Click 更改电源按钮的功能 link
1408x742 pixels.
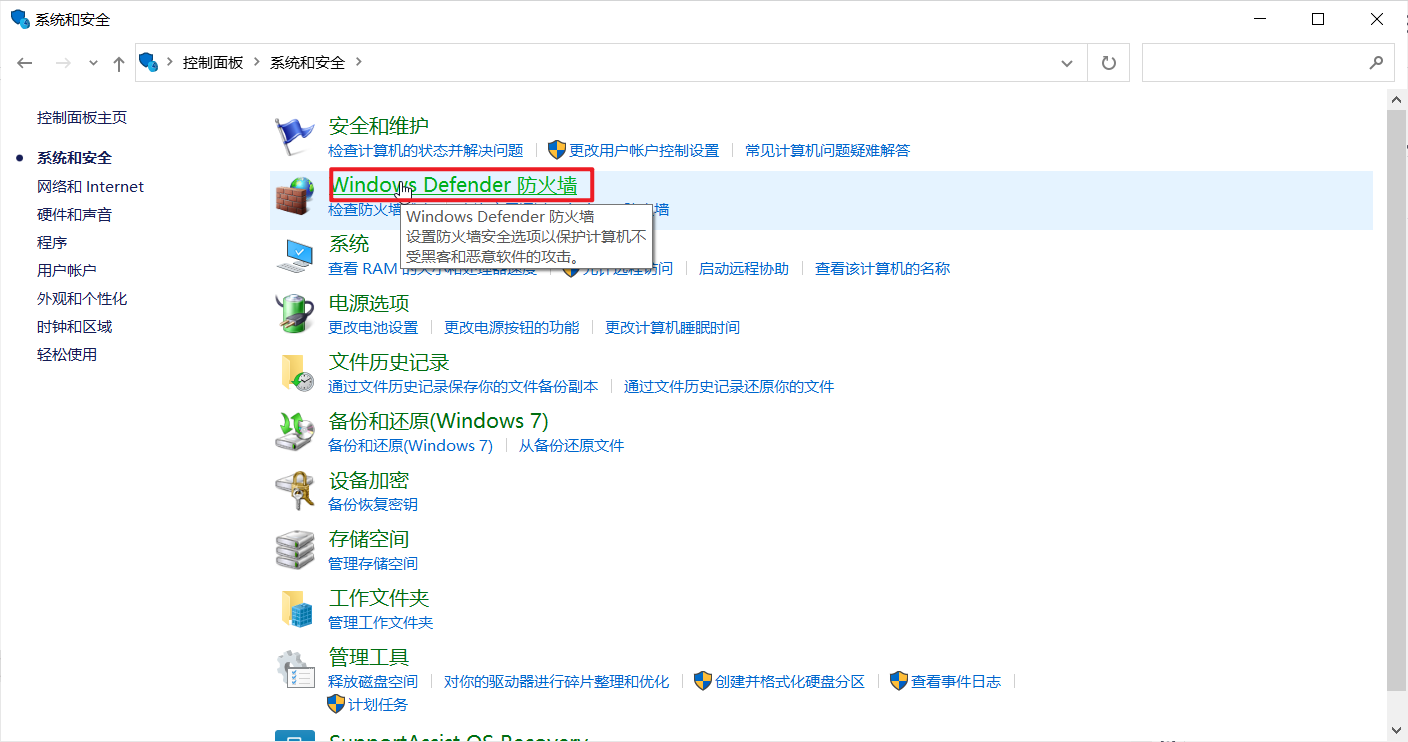click(512, 327)
